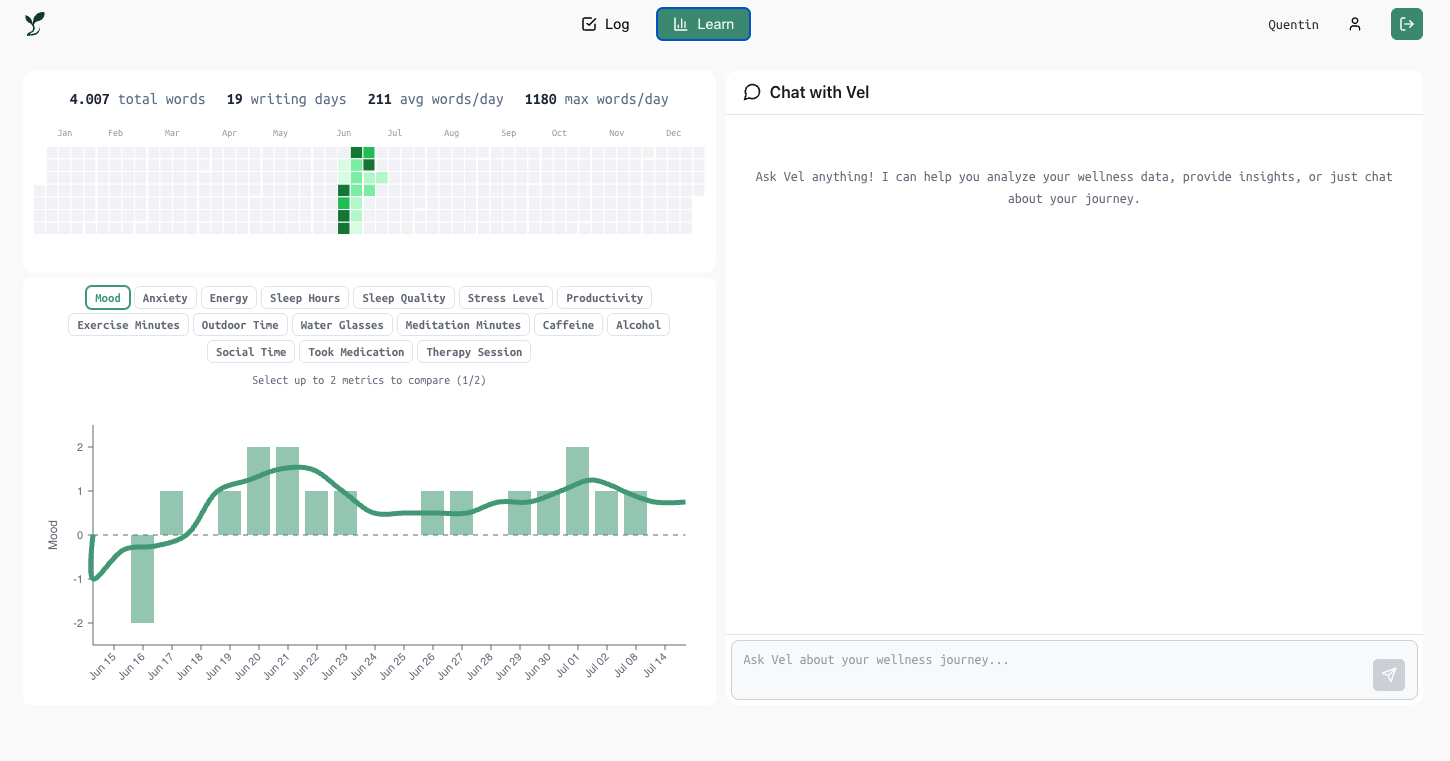The image size is (1450, 761).
Task: Toggle the Stress Level metric
Action: tap(506, 298)
